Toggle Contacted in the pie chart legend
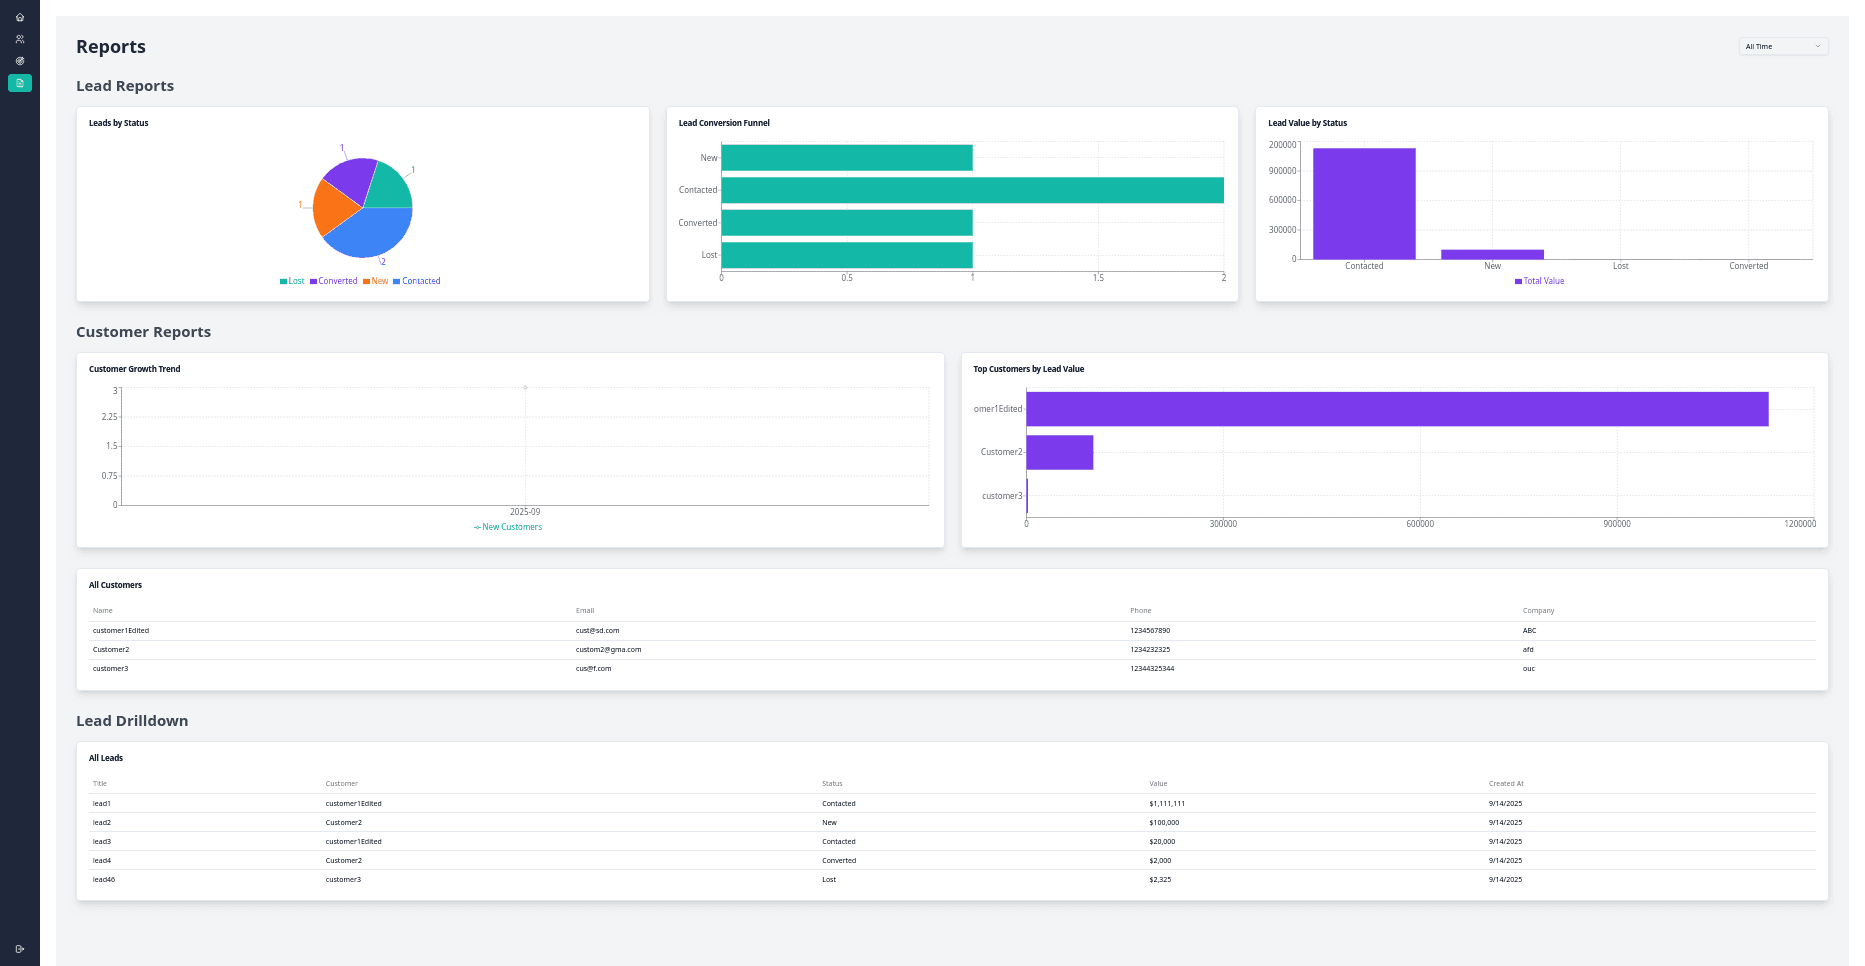 click(416, 281)
